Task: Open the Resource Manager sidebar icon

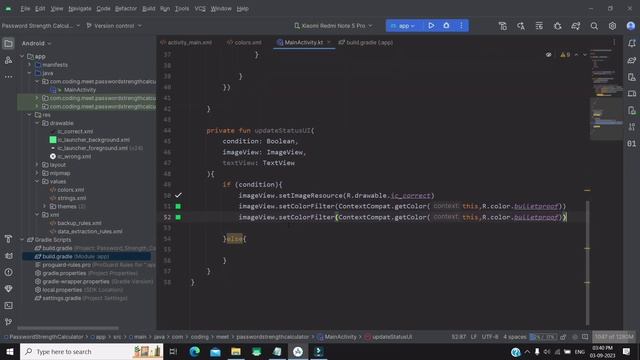Action: 8,60
